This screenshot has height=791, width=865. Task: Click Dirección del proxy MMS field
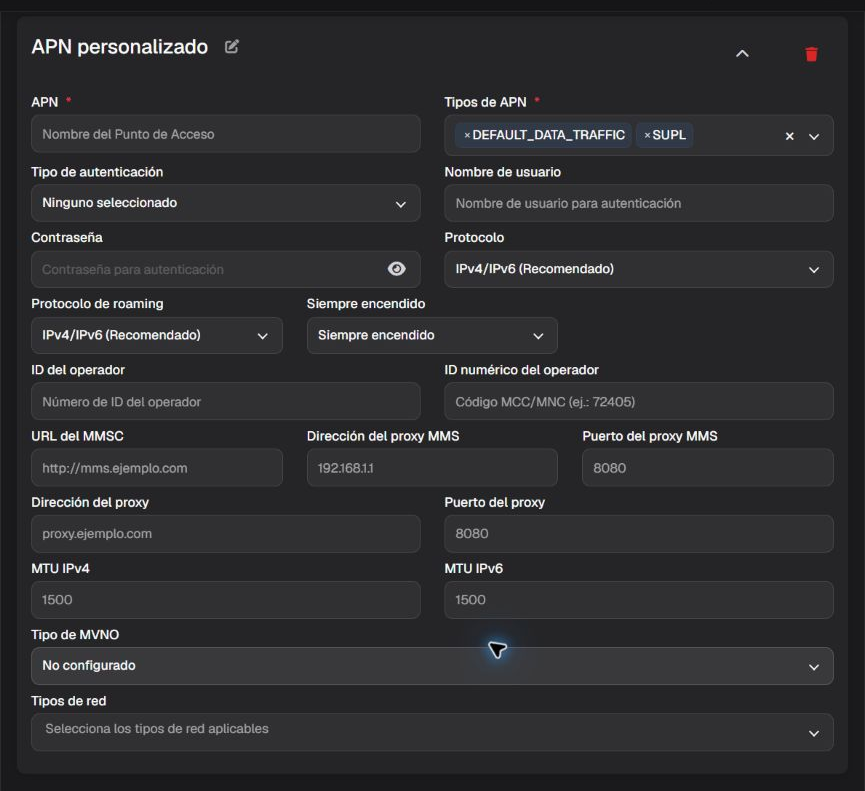tap(432, 468)
